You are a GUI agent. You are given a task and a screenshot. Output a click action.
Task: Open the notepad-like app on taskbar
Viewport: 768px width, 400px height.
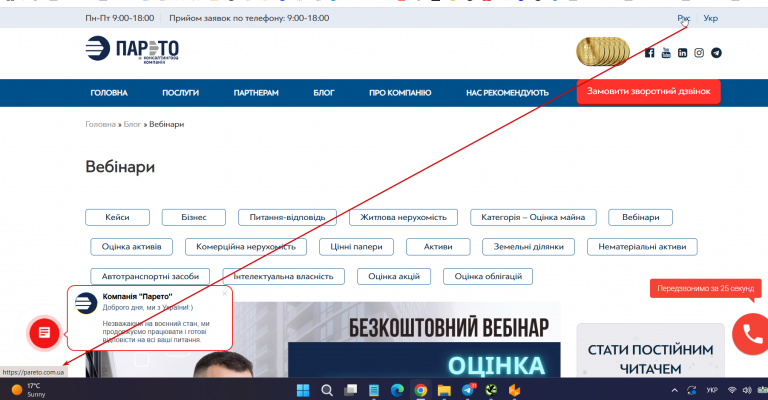[x=374, y=390]
